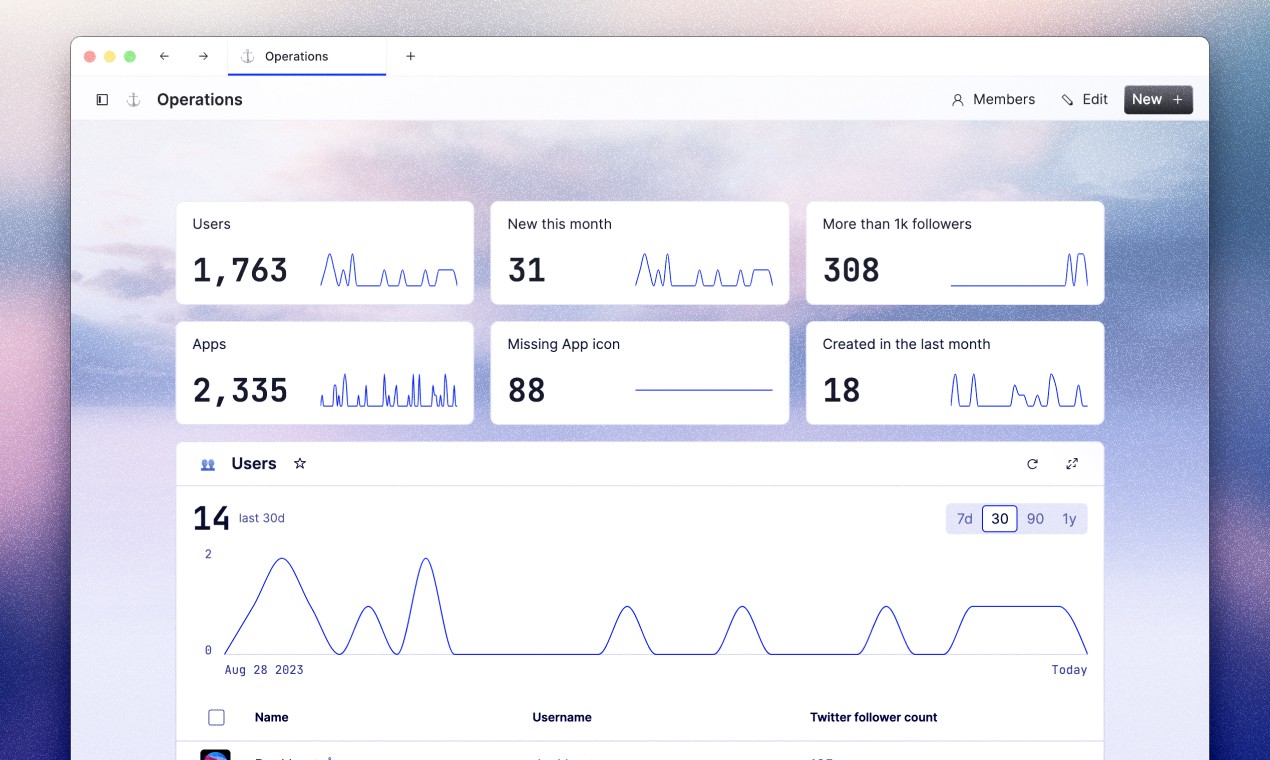The width and height of the screenshot is (1270, 760).
Task: Go forward with the right arrow
Action: 203,57
